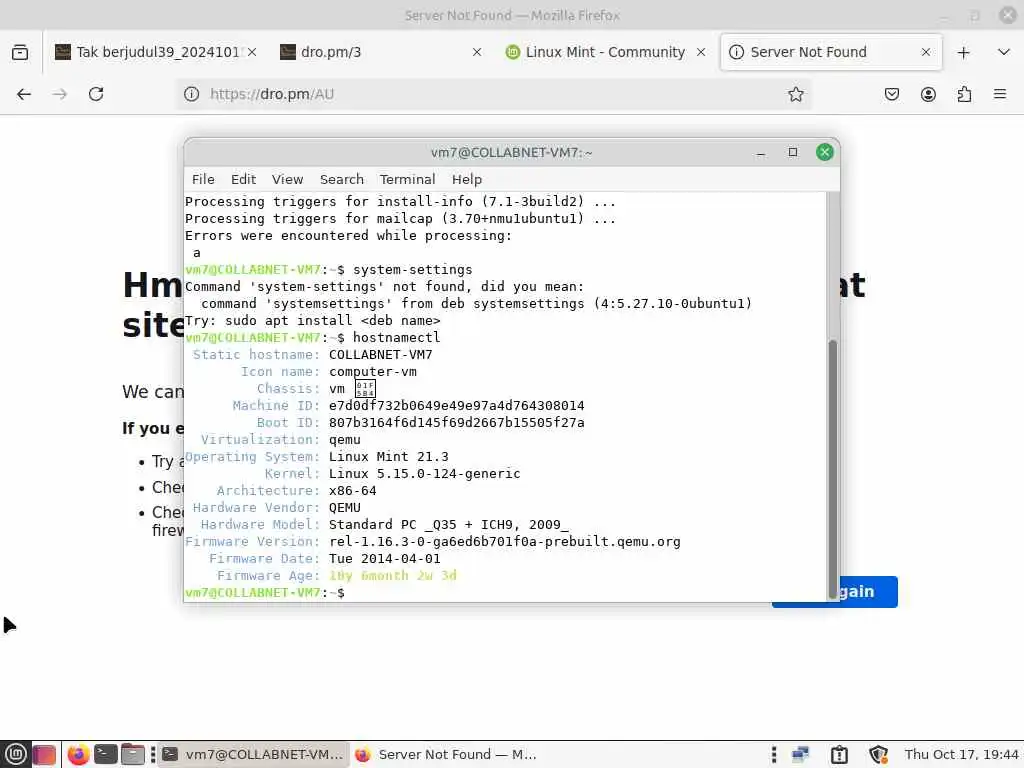Click 'Linux 5.15.0-124-generic' kernel text
Viewport: 1024px width, 768px height.
pos(424,473)
